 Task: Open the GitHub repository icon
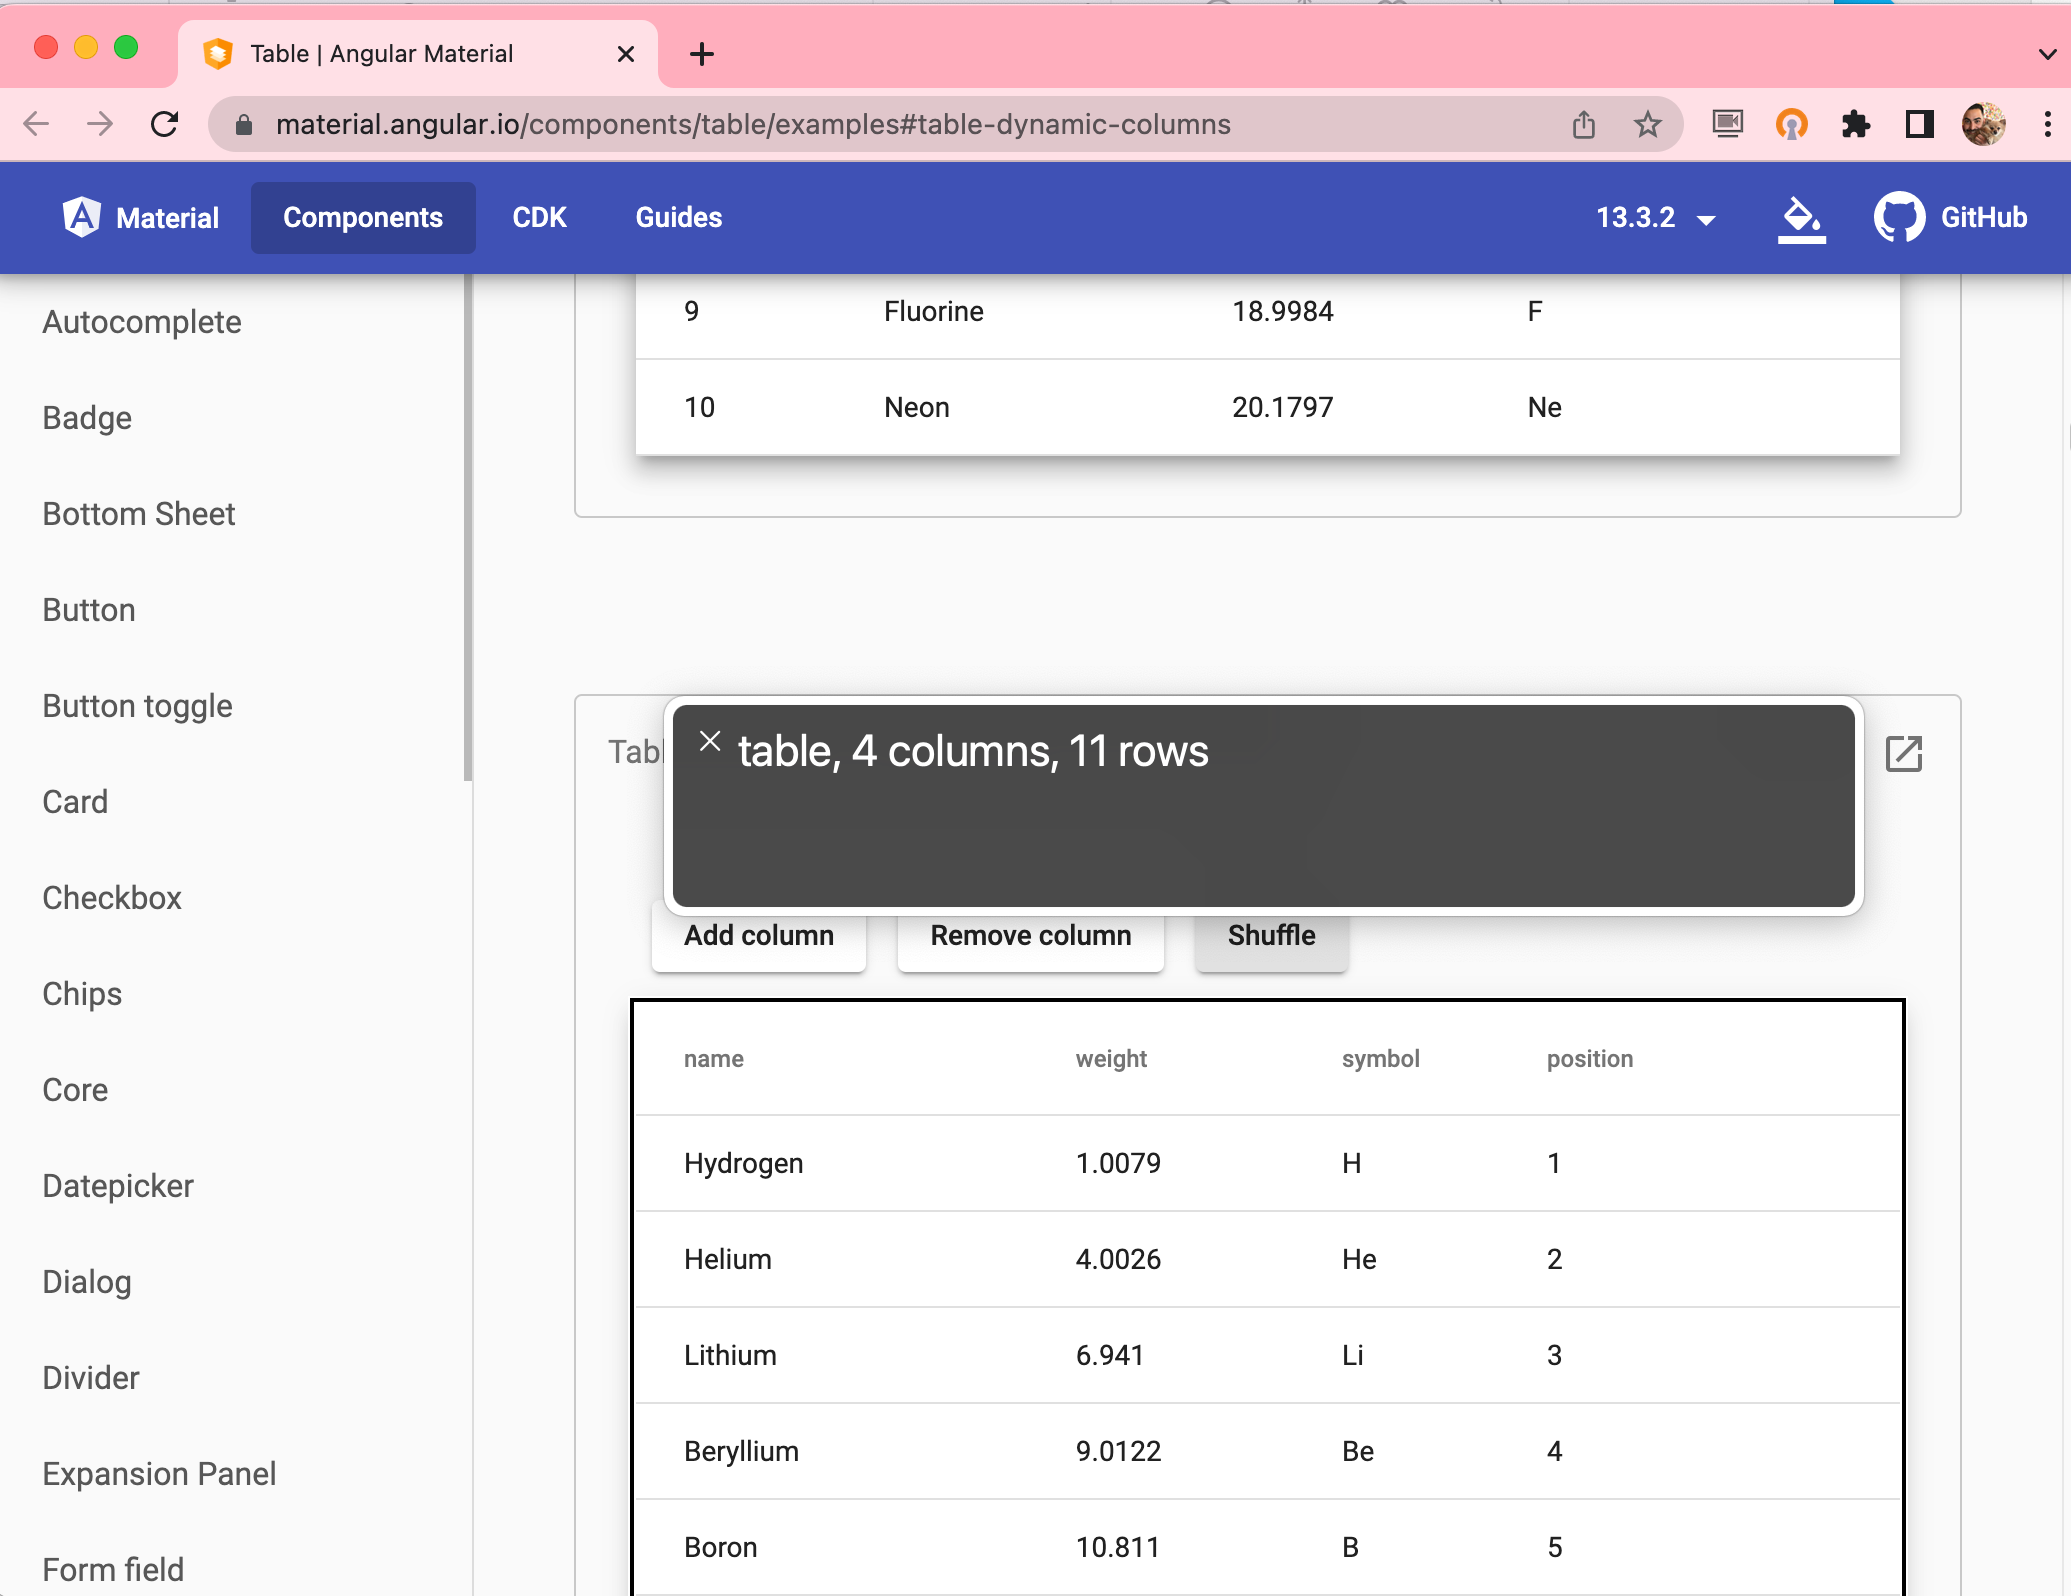1899,216
